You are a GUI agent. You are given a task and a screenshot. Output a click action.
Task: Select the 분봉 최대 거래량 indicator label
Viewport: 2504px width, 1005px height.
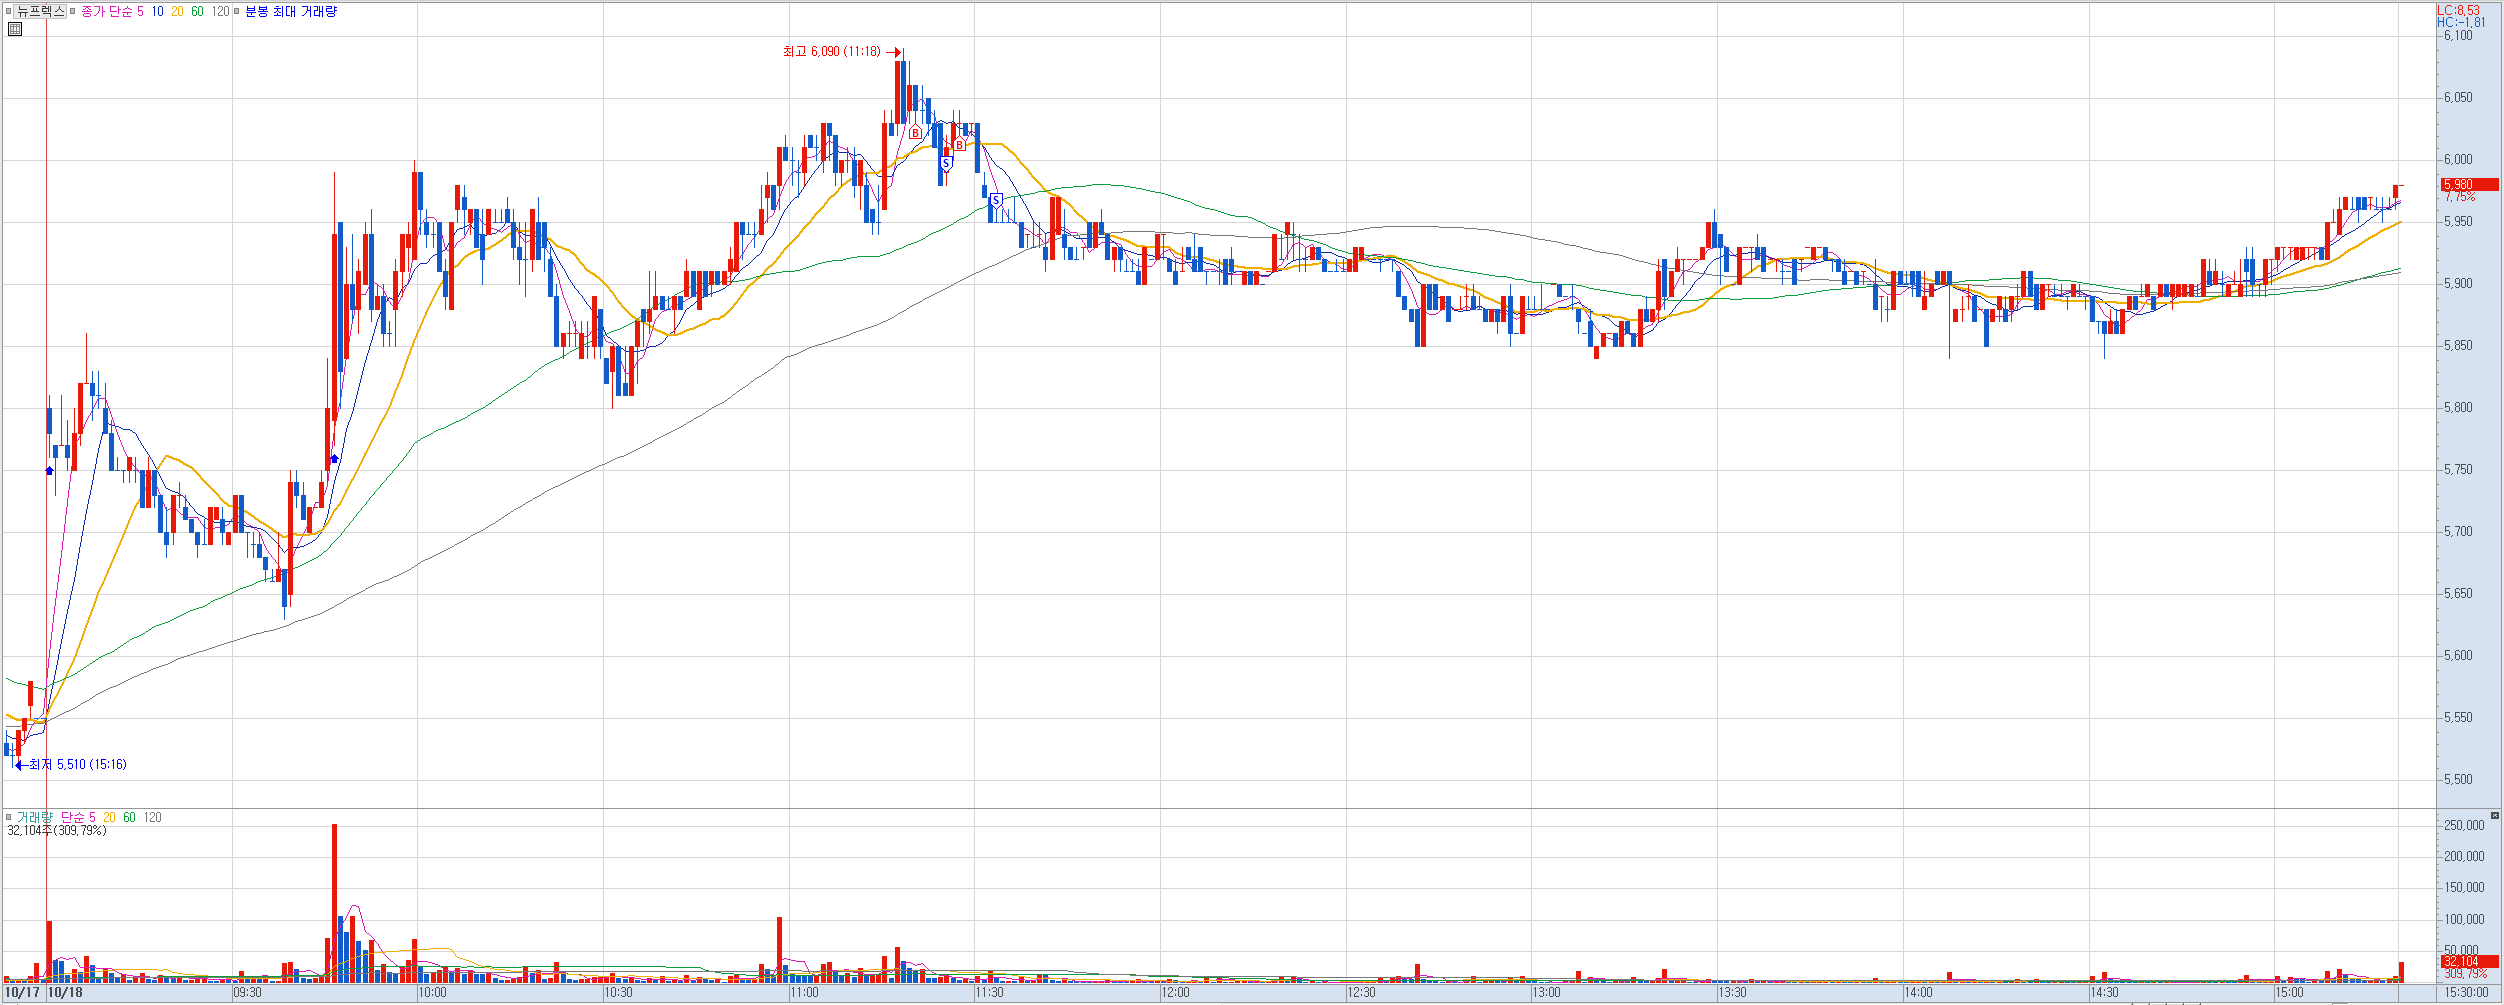pos(291,11)
